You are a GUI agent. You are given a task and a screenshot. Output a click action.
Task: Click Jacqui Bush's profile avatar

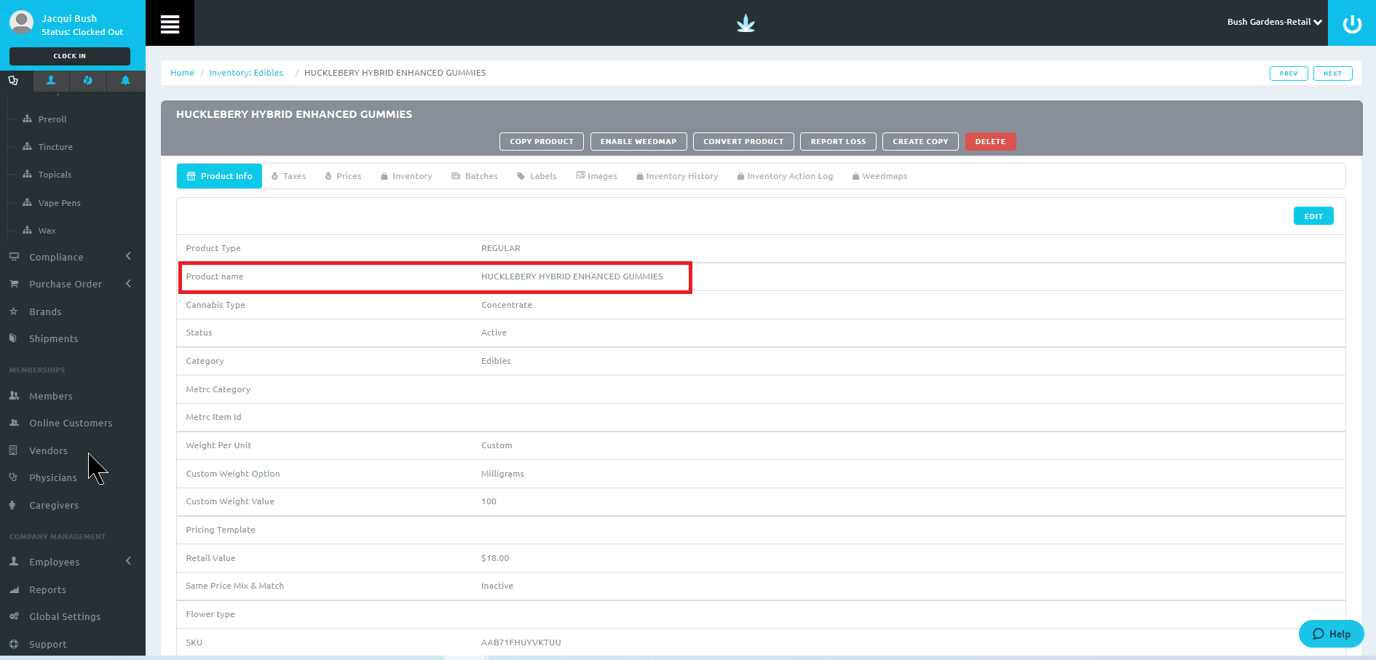tap(21, 22)
